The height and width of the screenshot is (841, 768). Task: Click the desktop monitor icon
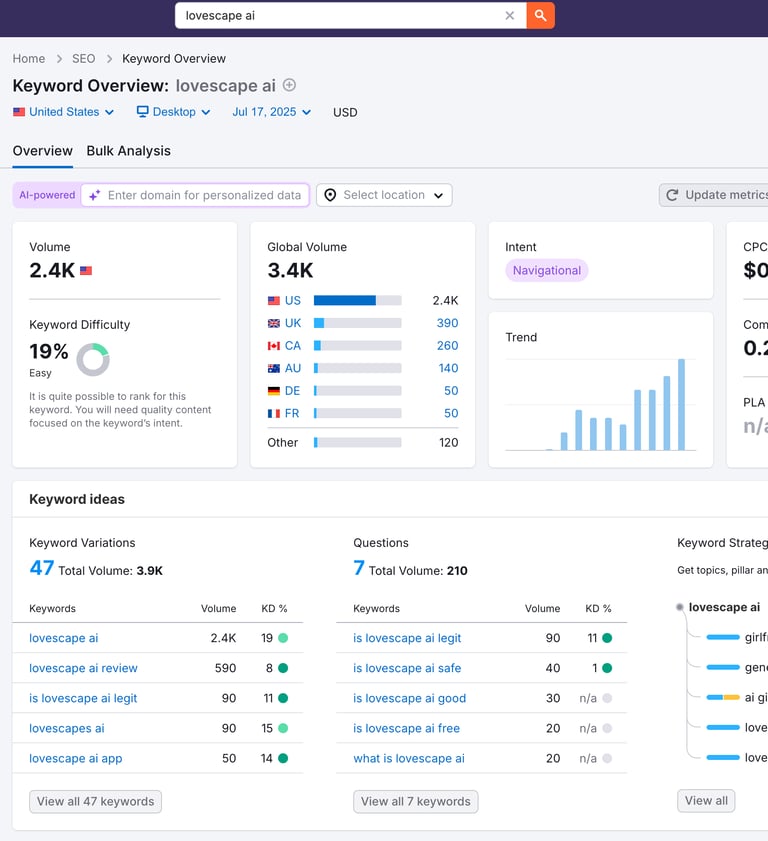click(x=142, y=112)
